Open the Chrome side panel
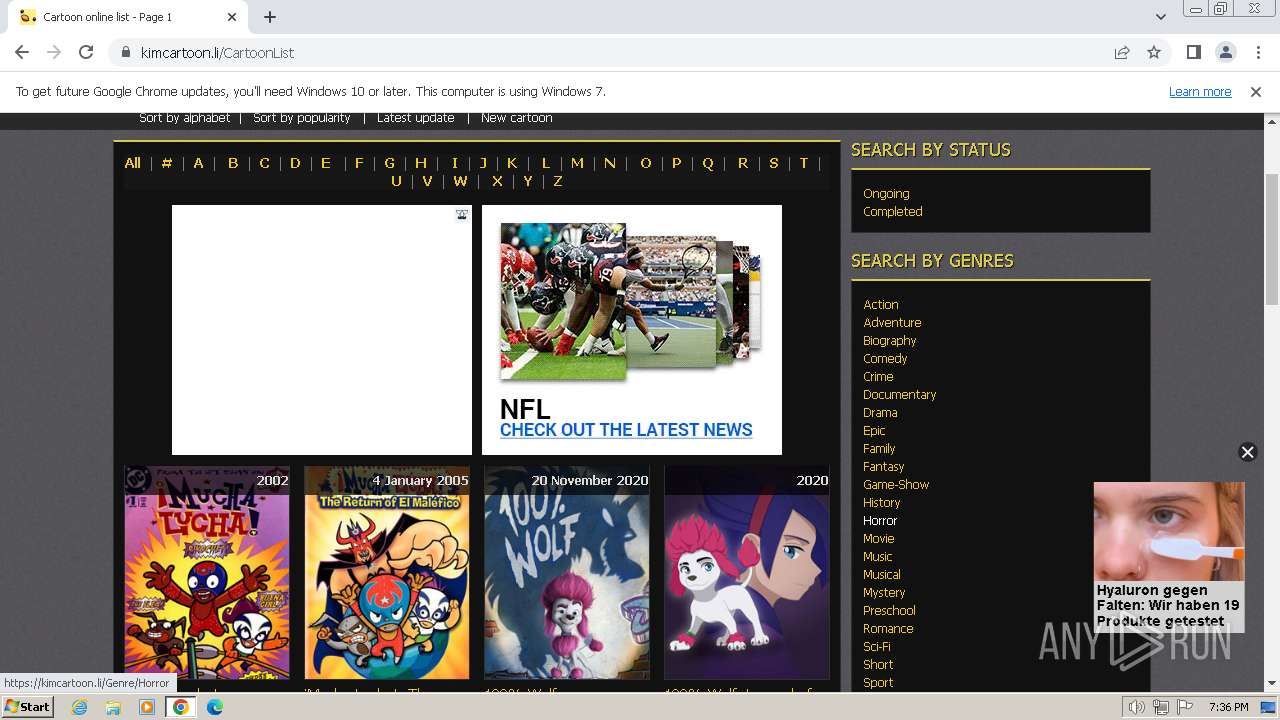 pos(1193,52)
